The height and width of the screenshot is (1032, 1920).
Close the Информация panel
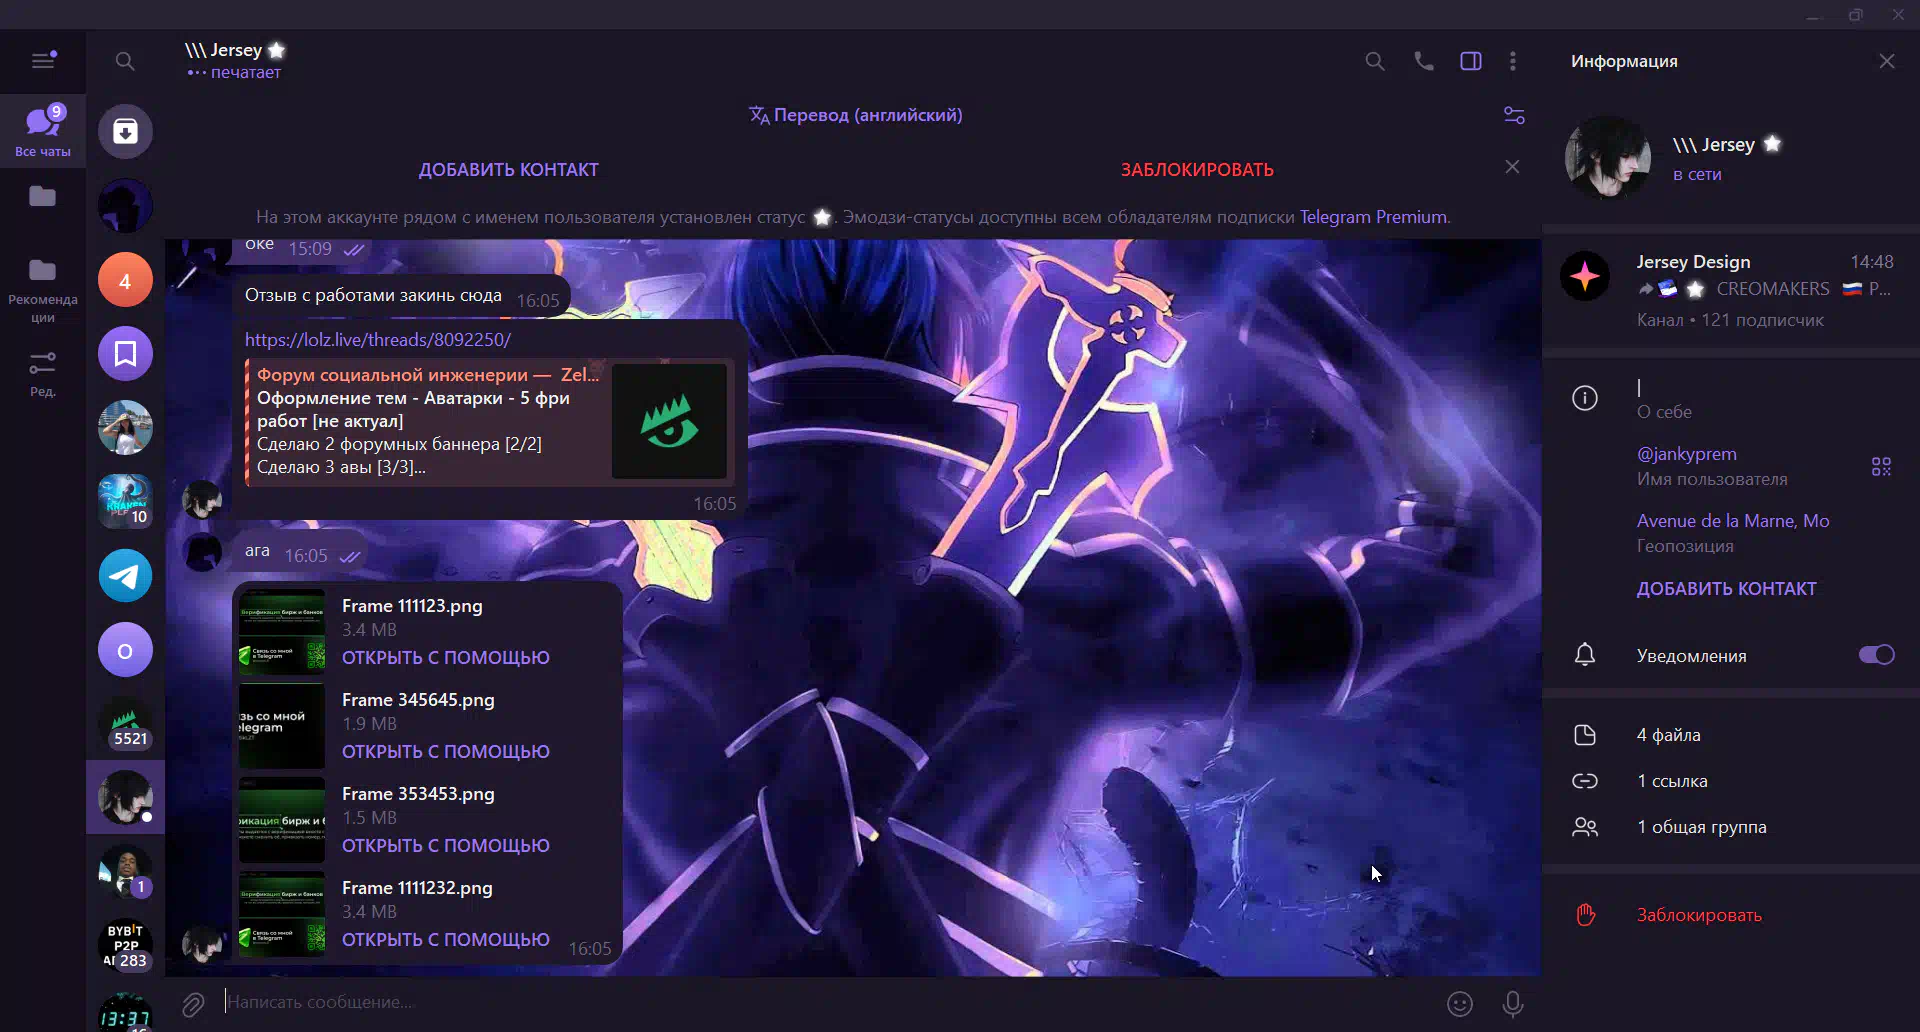[1887, 61]
